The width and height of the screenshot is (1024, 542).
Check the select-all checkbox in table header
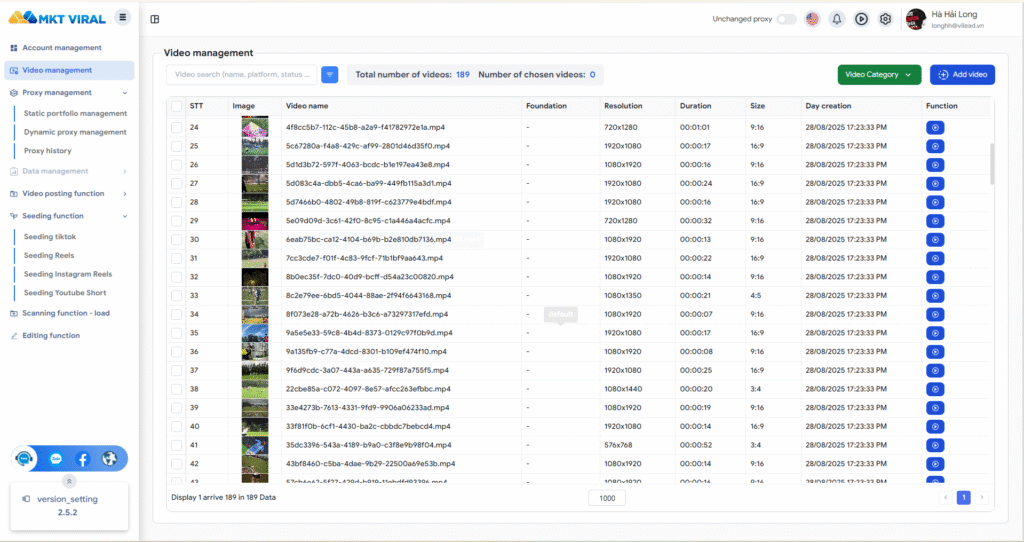176,106
